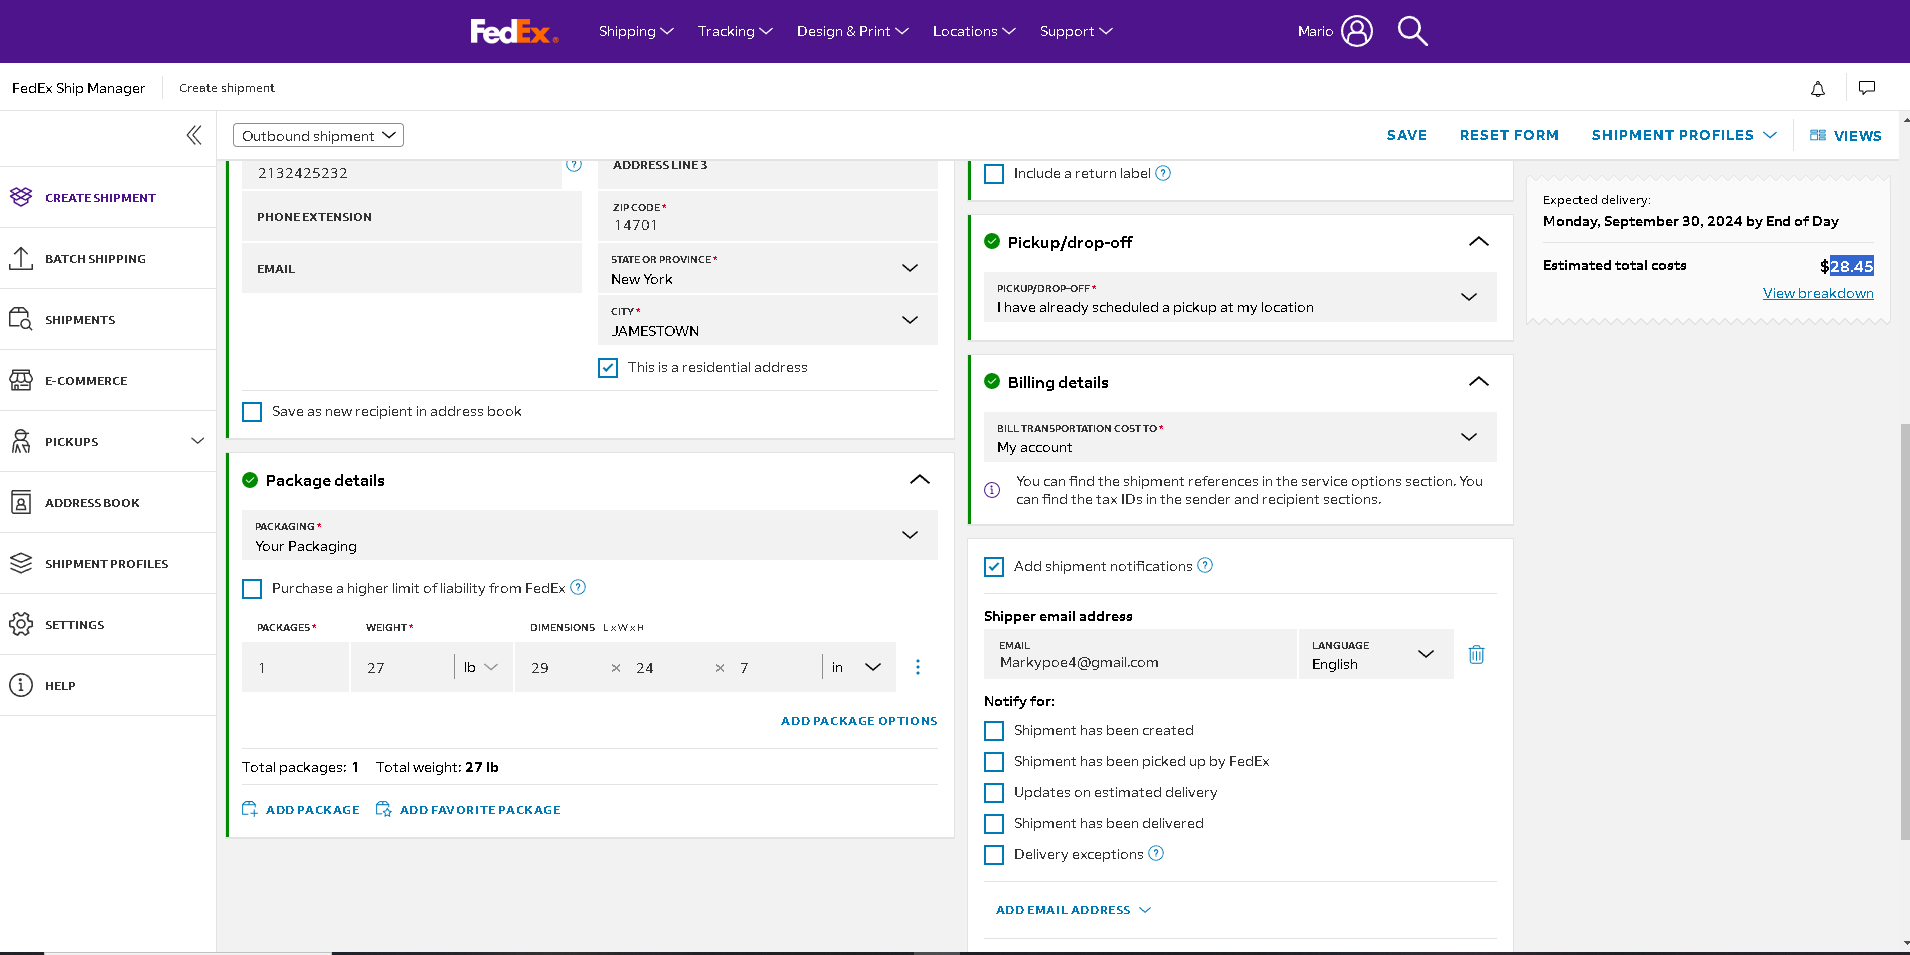Click help icon beside return label
Image resolution: width=1910 pixels, height=955 pixels.
pos(1163,173)
